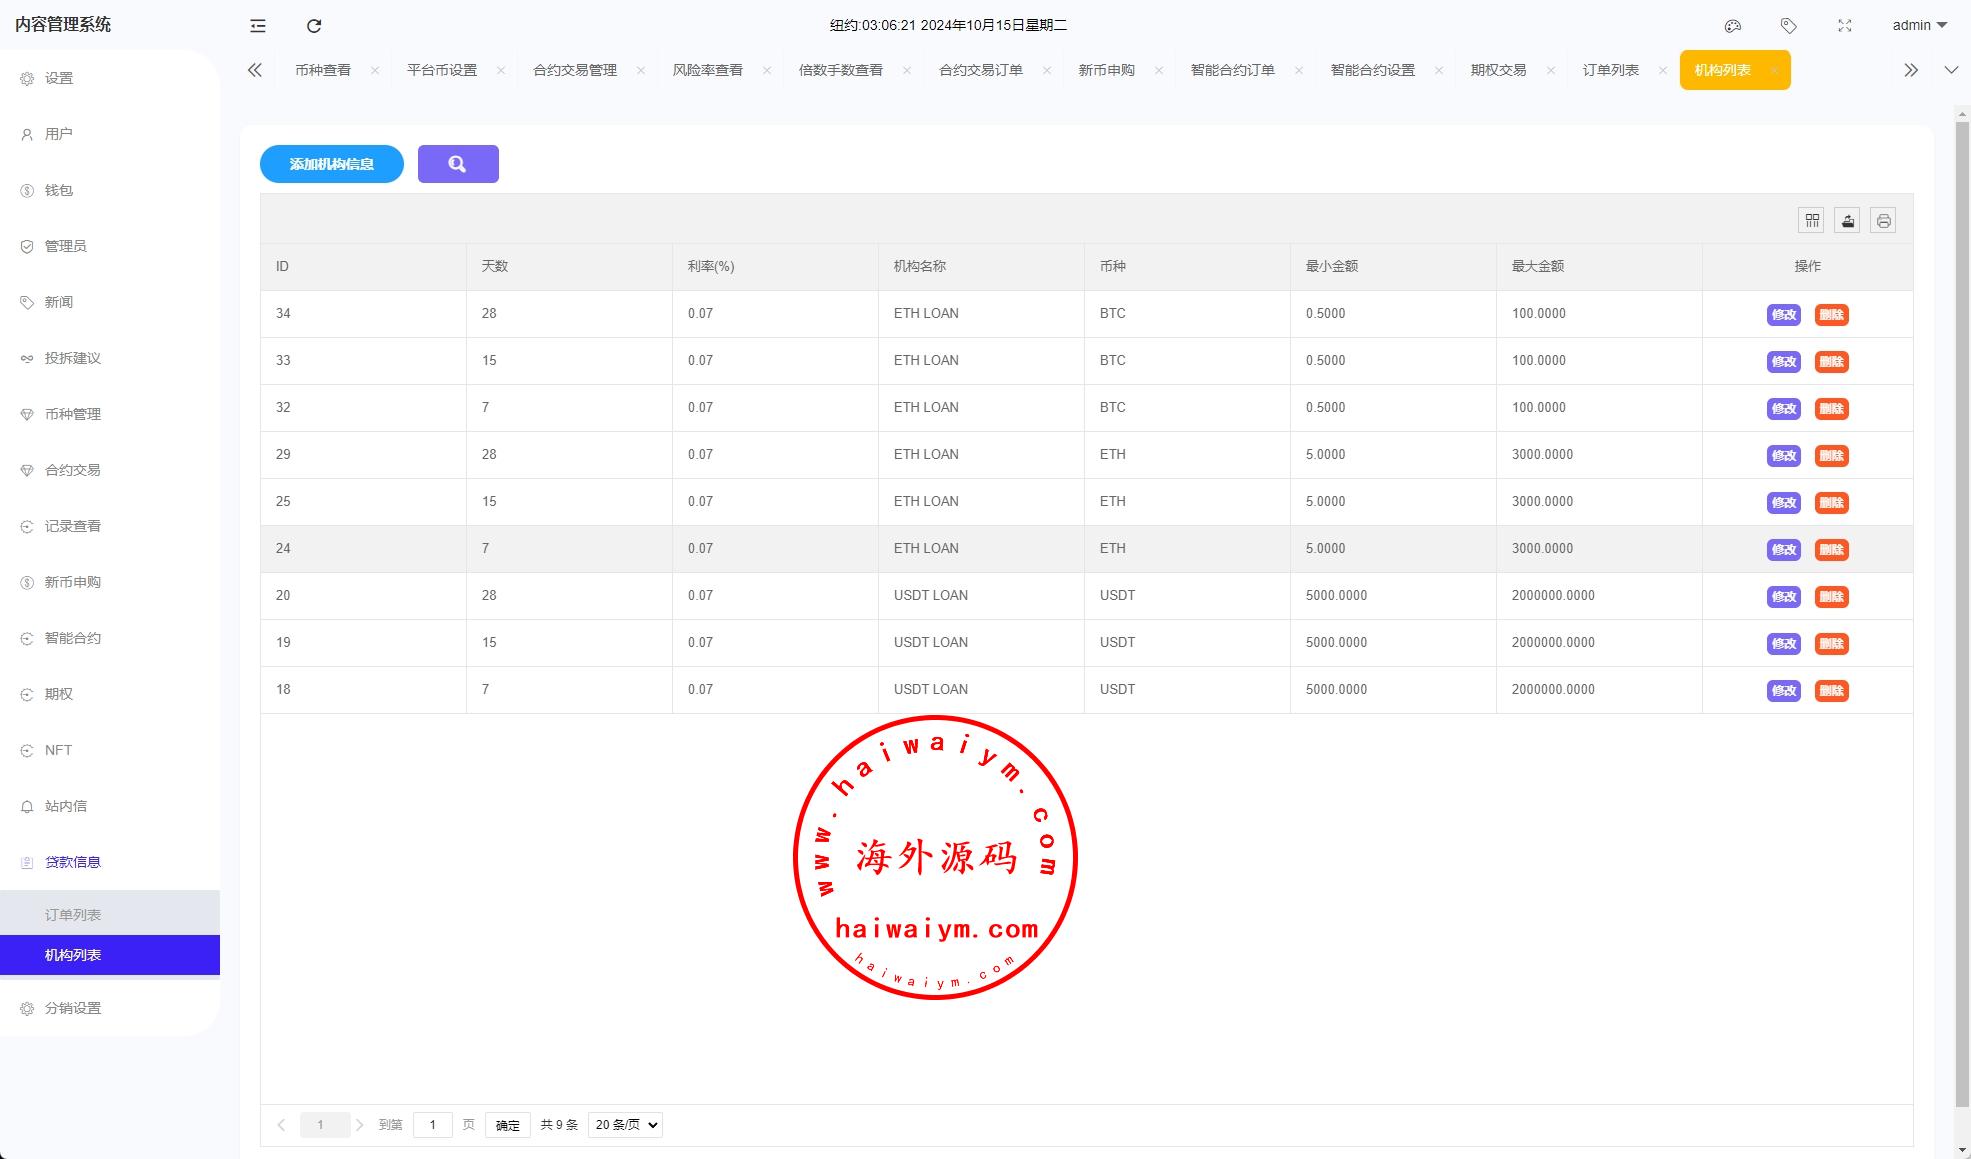
Task: Click the export table icon
Action: [1848, 221]
